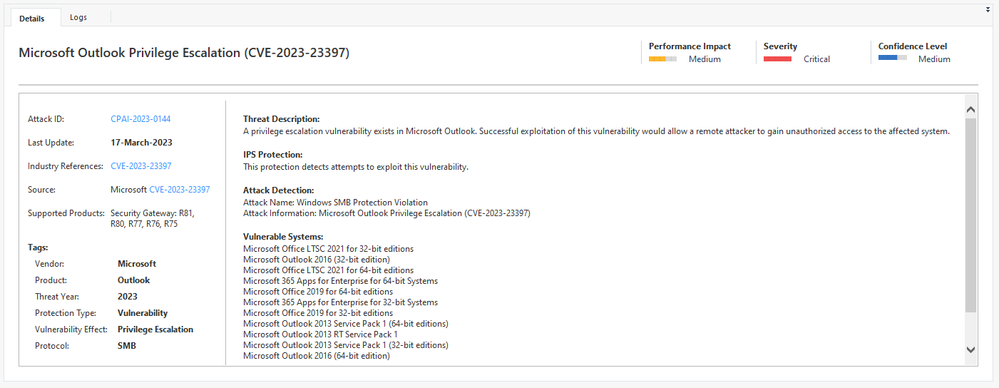Click the Tags heading
Image resolution: width=999 pixels, height=388 pixels.
(x=38, y=248)
